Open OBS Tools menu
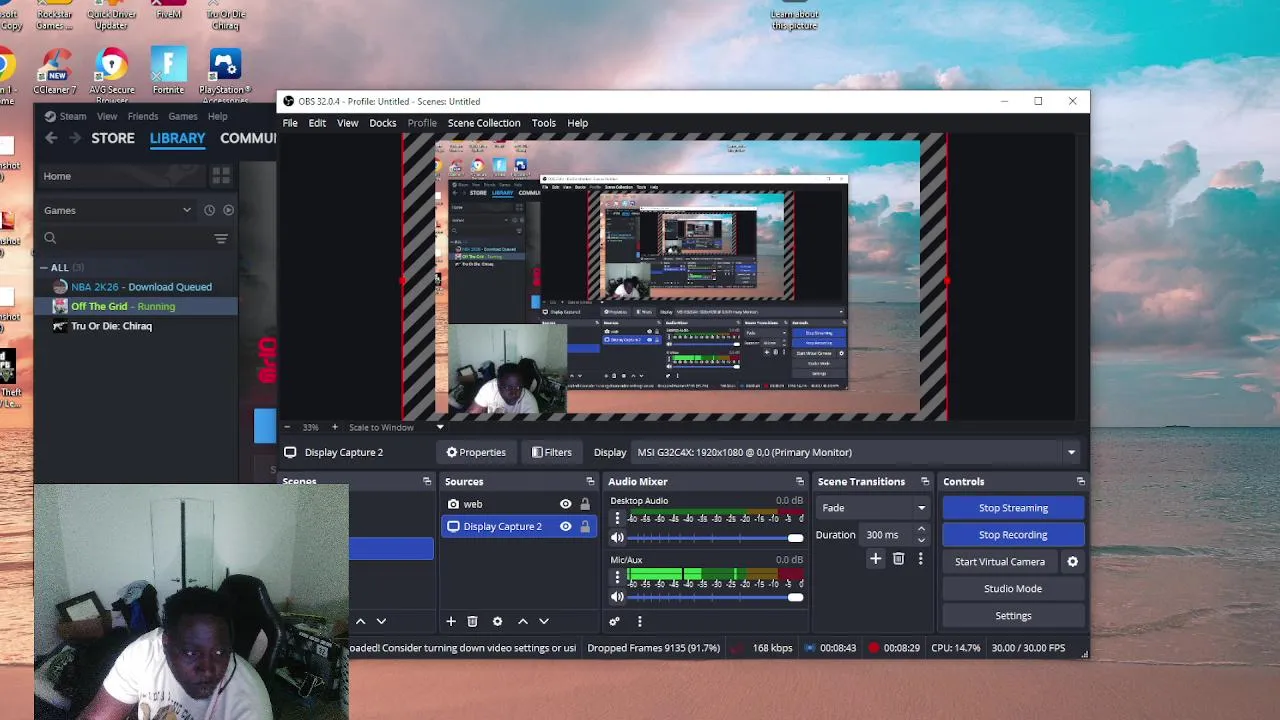Image resolution: width=1280 pixels, height=720 pixels. [x=544, y=123]
